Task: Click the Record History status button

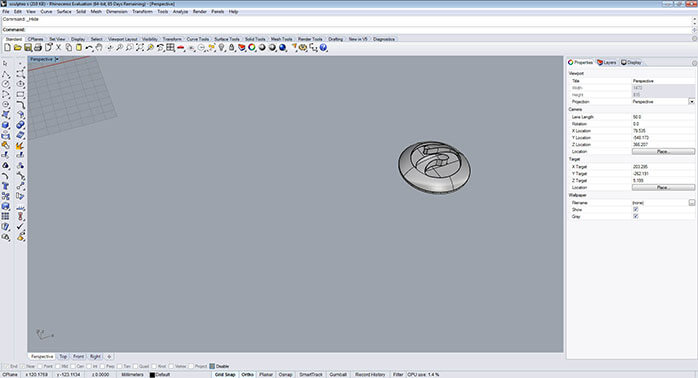Action: [x=370, y=374]
